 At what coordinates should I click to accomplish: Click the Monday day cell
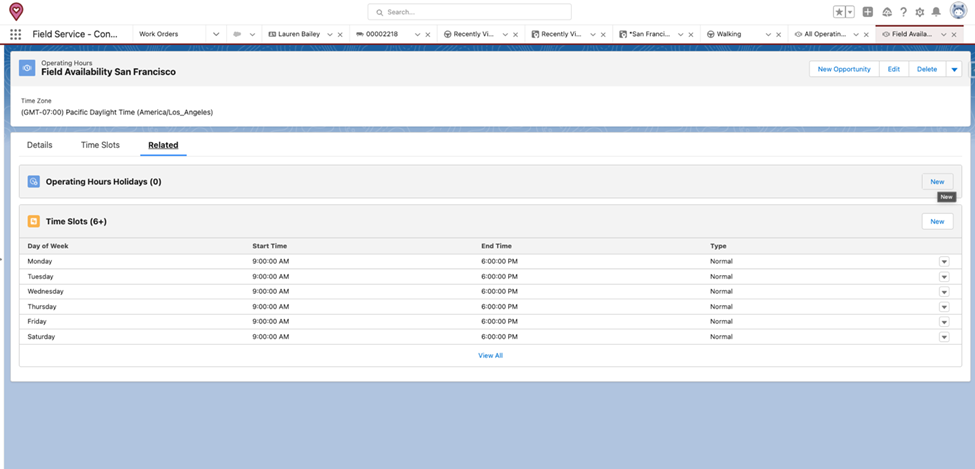40,261
